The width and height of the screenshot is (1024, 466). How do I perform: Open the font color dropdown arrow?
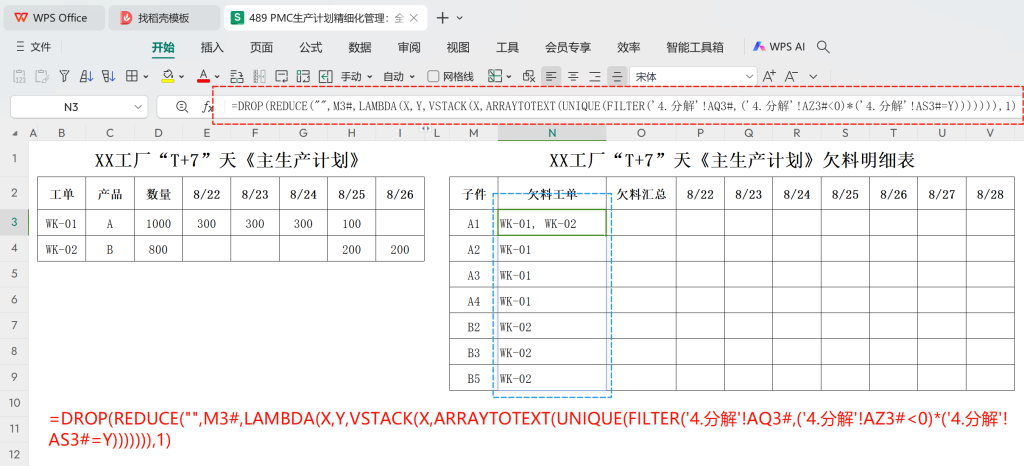(x=217, y=76)
